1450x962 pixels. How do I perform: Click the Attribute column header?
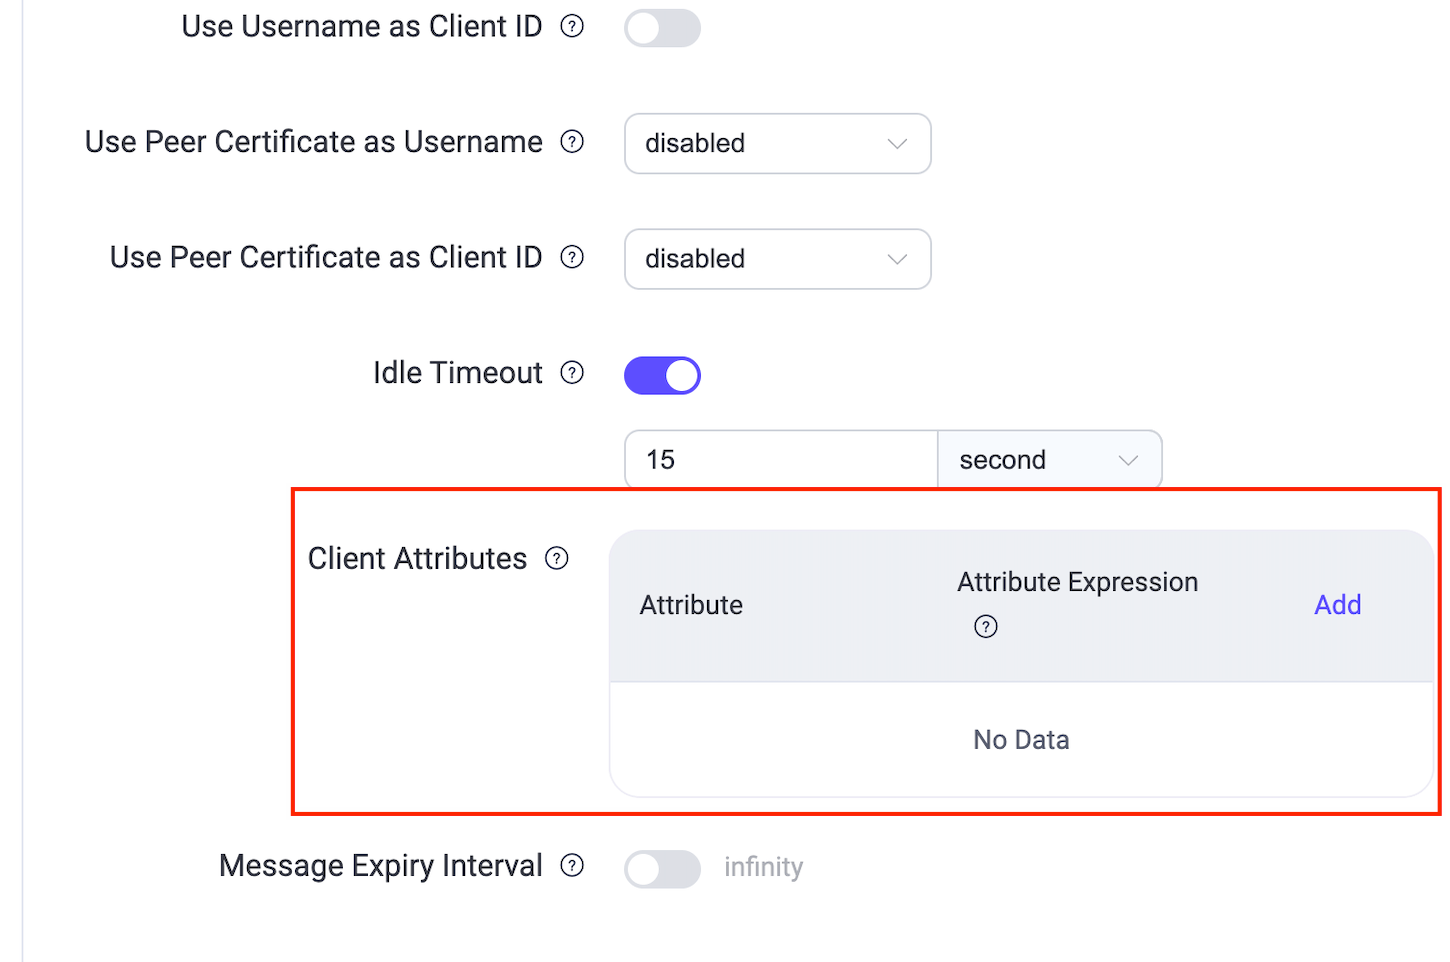(x=691, y=604)
